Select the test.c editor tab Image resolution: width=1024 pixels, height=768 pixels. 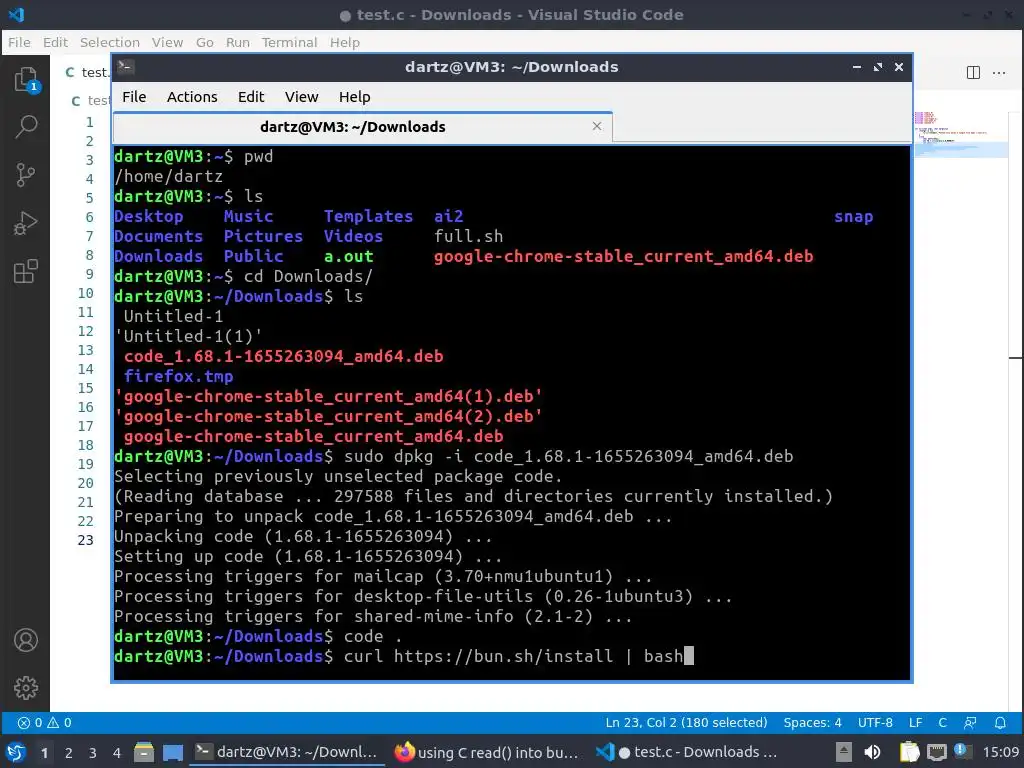click(87, 72)
